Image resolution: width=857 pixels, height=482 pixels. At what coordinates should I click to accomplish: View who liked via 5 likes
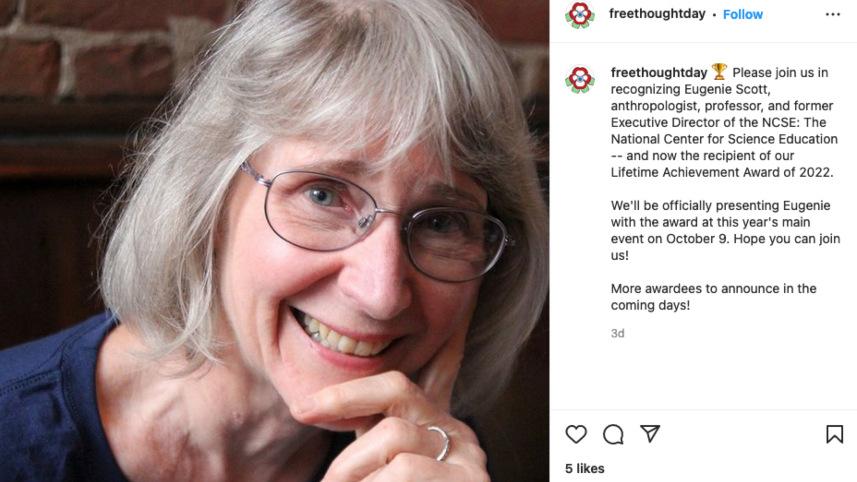tap(584, 468)
